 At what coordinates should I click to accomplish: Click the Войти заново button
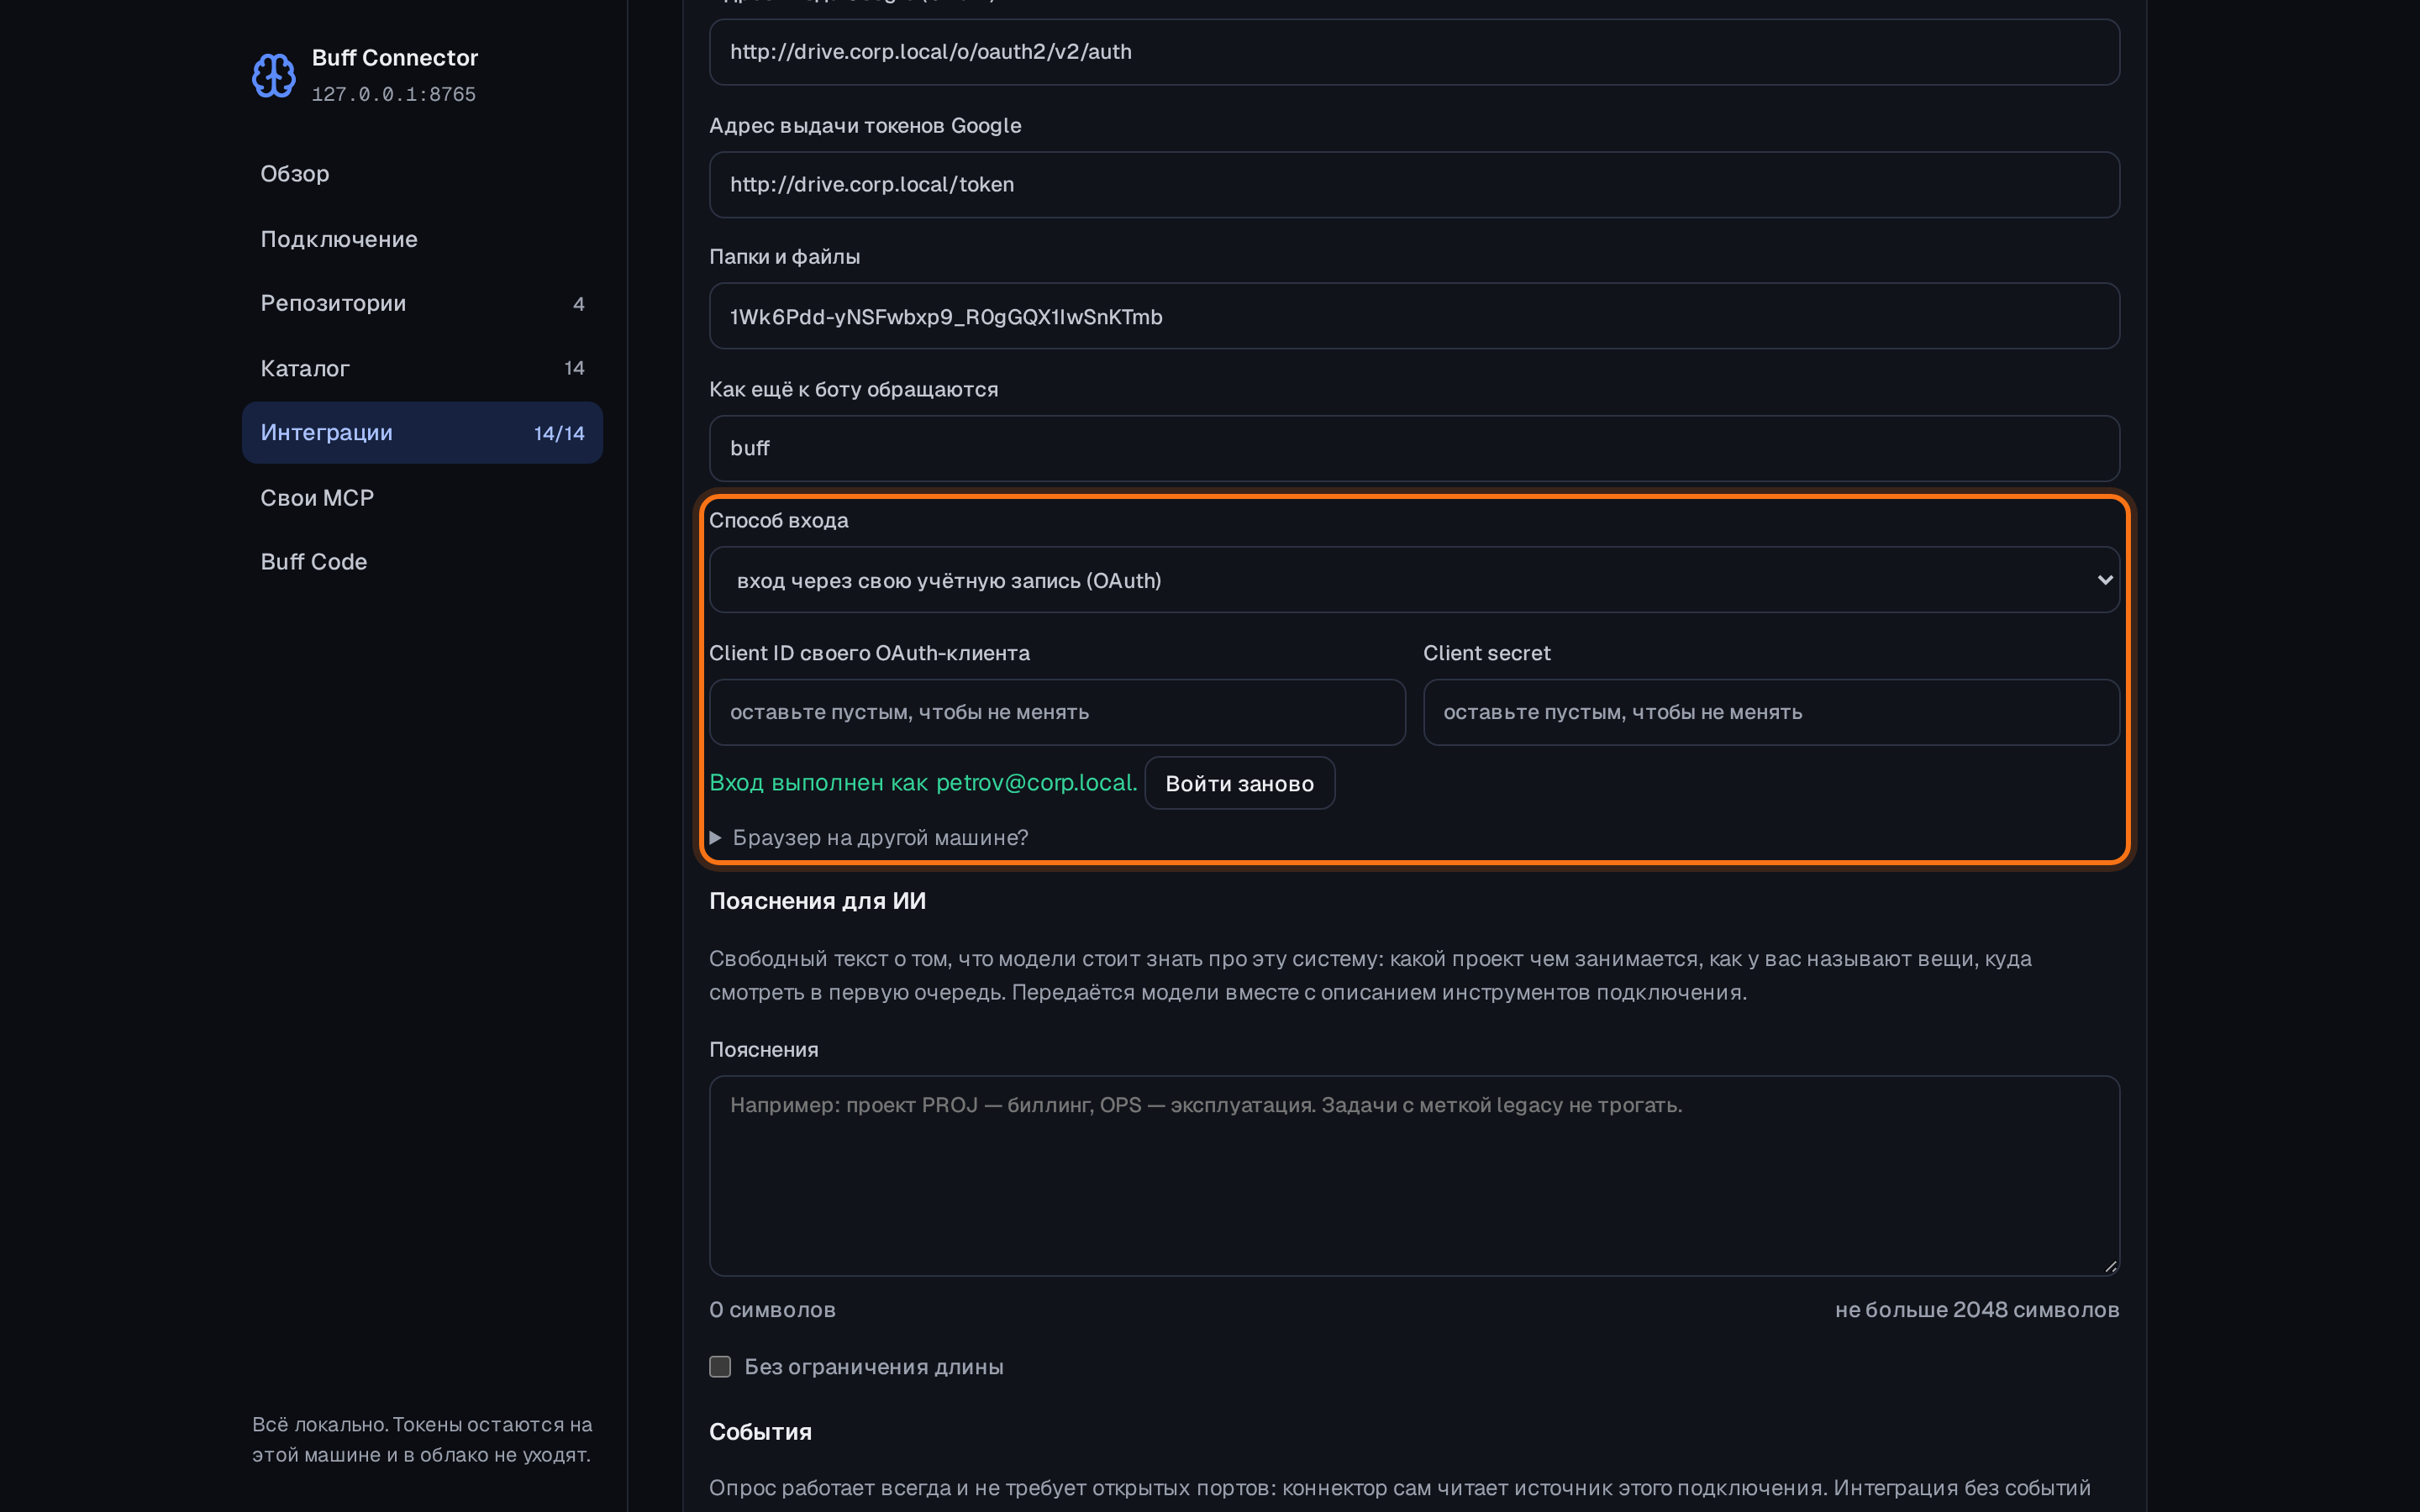tap(1239, 783)
